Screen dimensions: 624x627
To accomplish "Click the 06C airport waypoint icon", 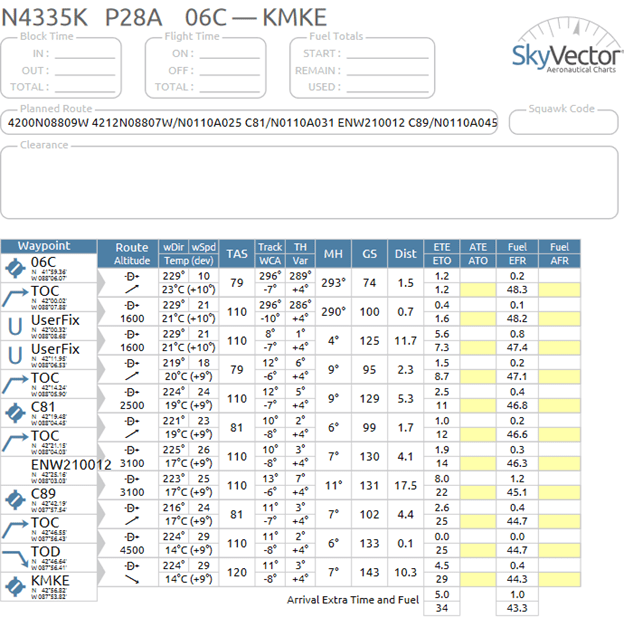I will pyautogui.click(x=15, y=268).
